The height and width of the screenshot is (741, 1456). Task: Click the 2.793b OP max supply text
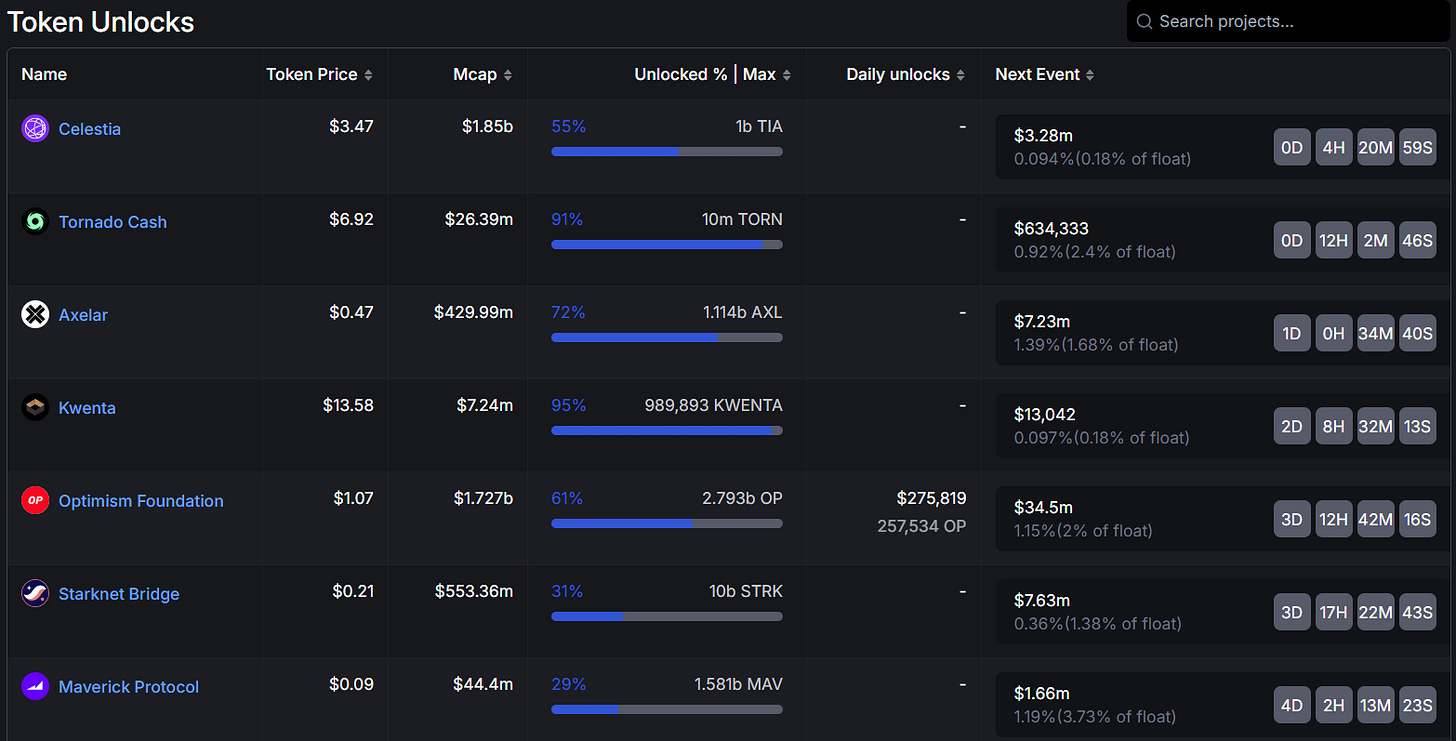point(742,499)
